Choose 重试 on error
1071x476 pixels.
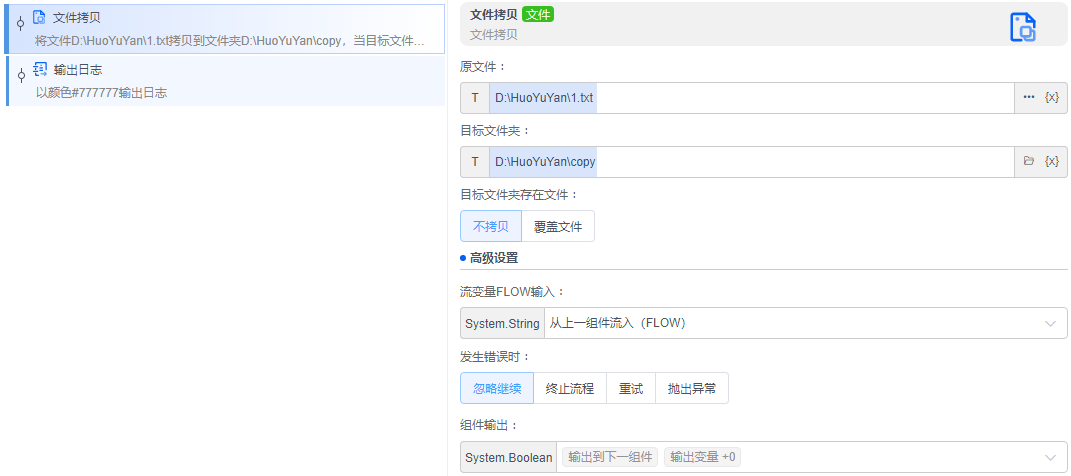coord(630,389)
